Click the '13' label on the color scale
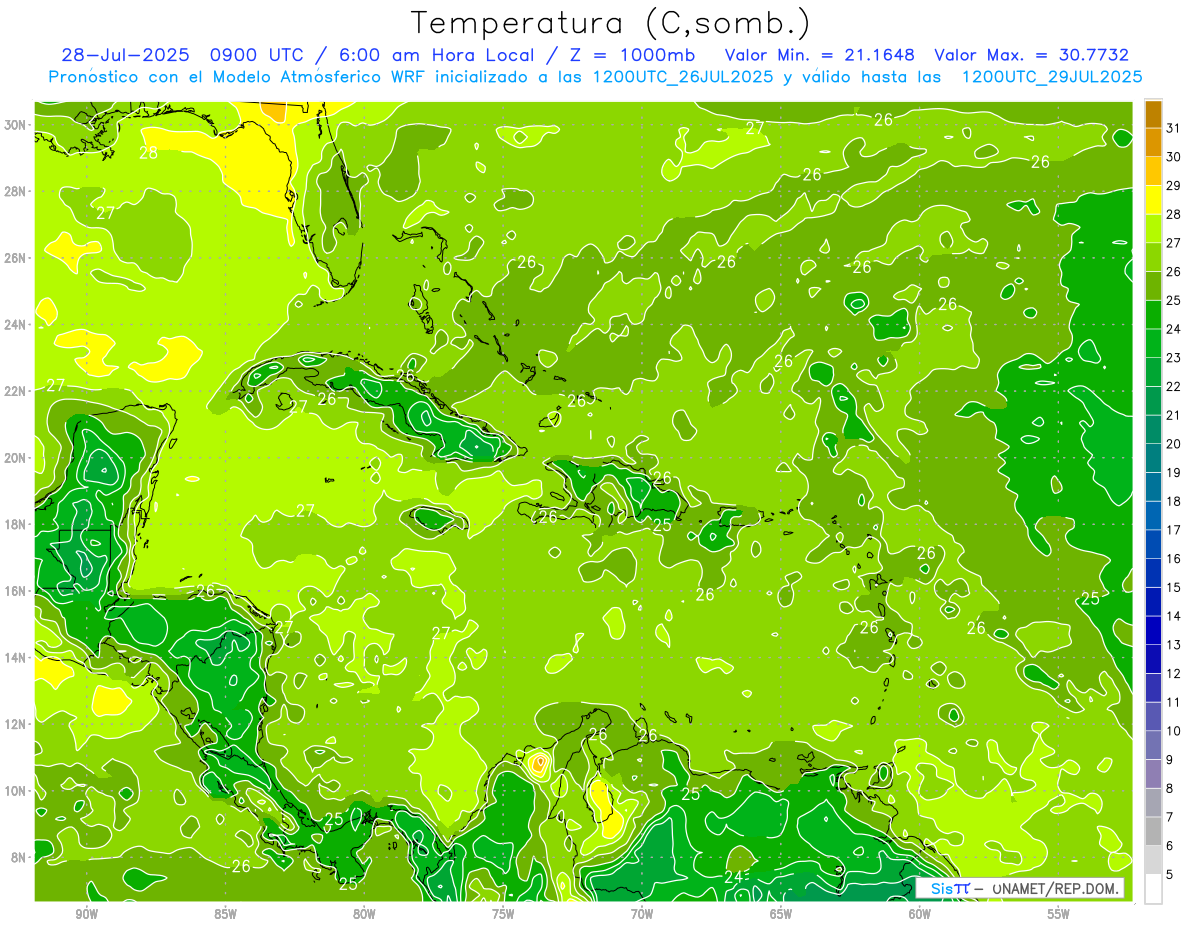The image size is (1200, 927). pyautogui.click(x=1174, y=645)
